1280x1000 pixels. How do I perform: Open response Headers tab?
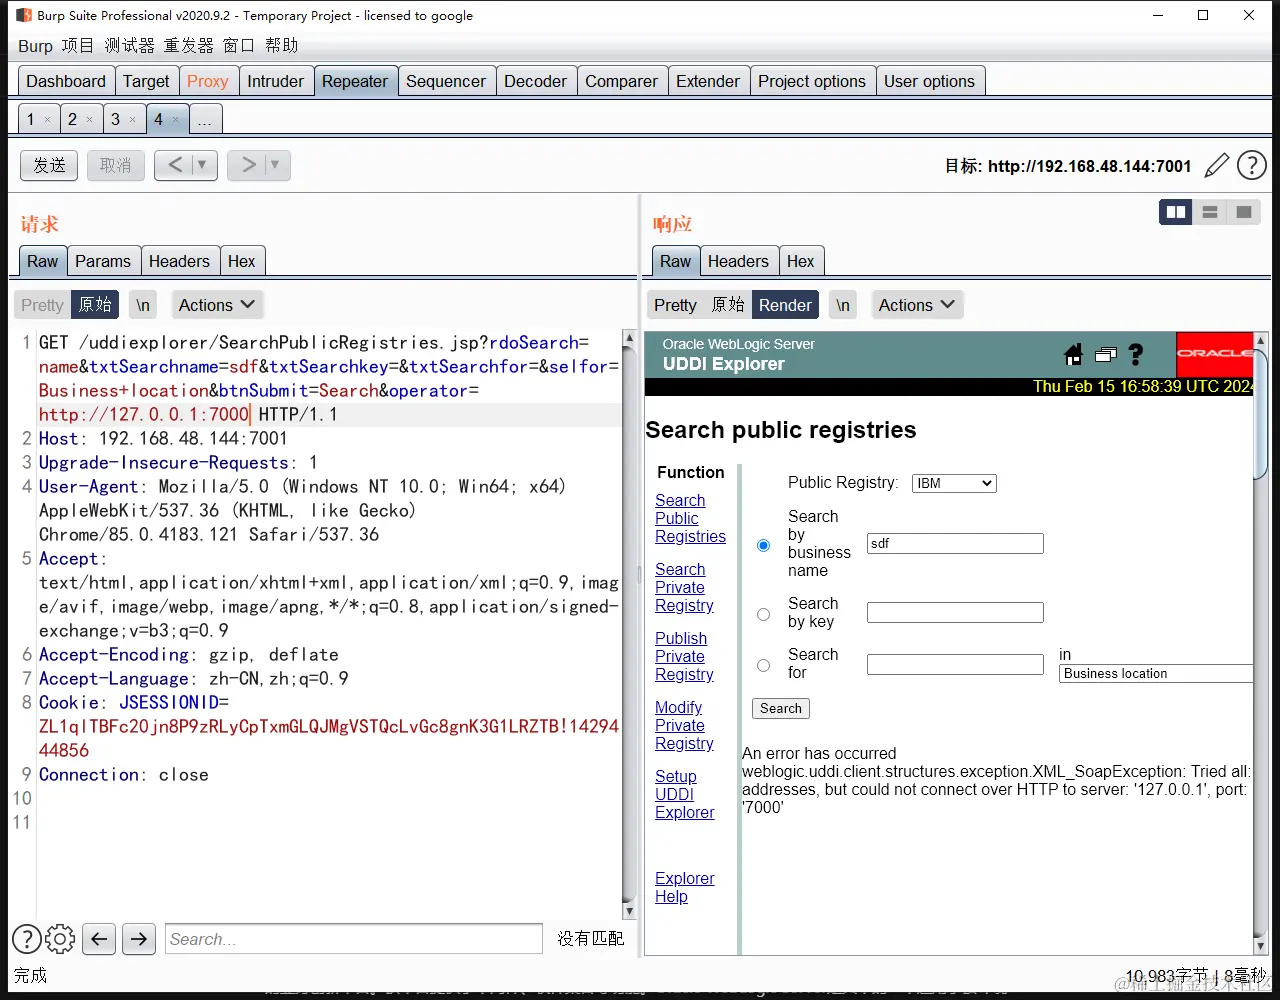(738, 261)
